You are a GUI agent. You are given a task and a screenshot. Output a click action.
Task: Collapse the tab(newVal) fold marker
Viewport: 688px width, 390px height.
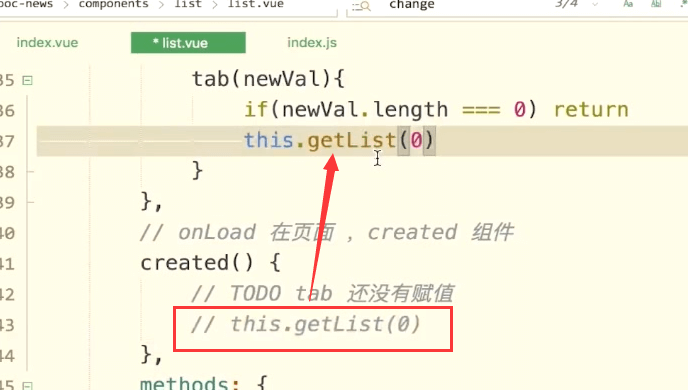click(27, 80)
